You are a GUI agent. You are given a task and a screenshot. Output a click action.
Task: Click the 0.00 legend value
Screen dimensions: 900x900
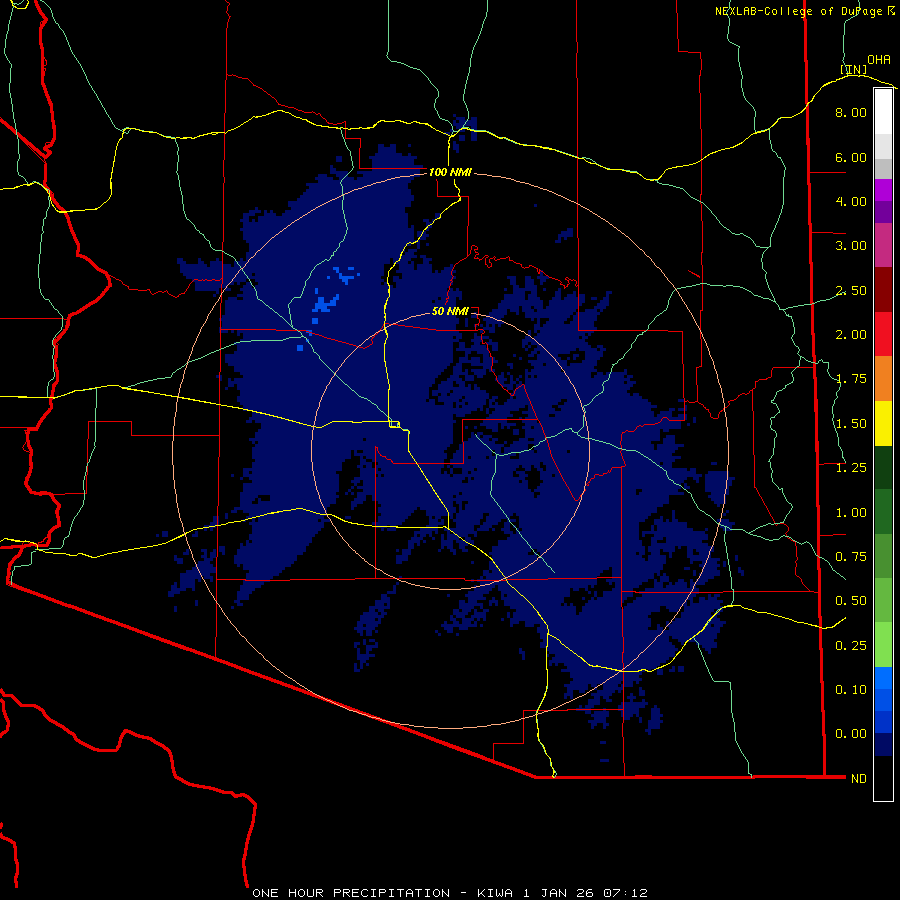tap(851, 734)
